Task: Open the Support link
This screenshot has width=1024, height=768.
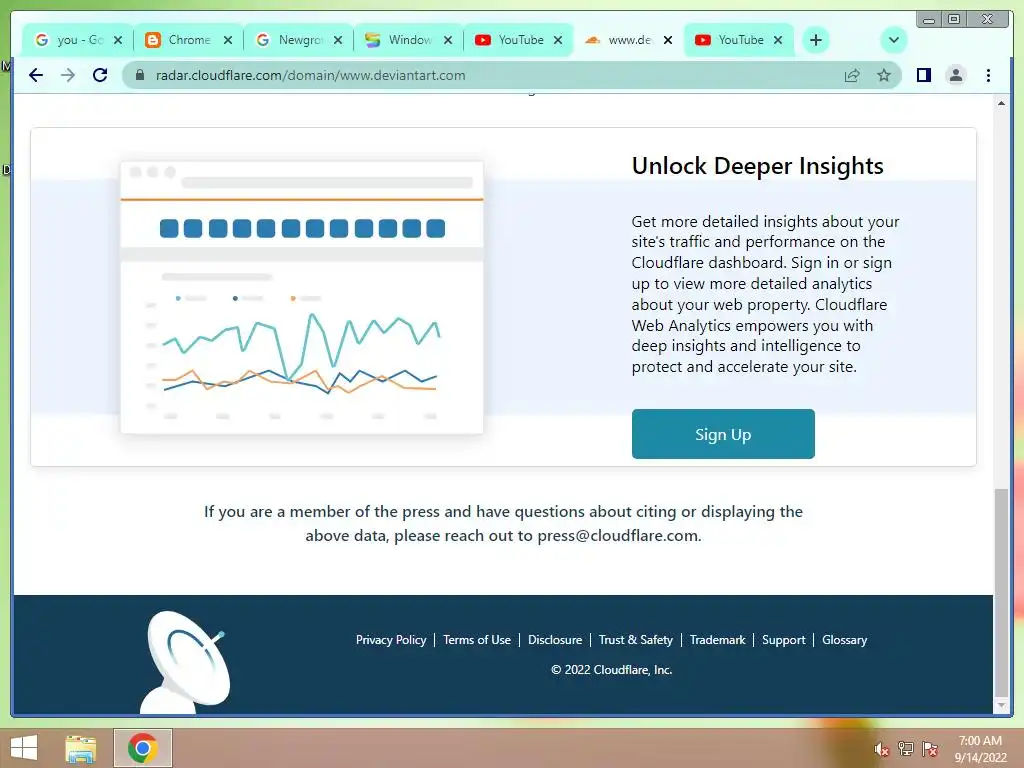Action: coord(783,640)
